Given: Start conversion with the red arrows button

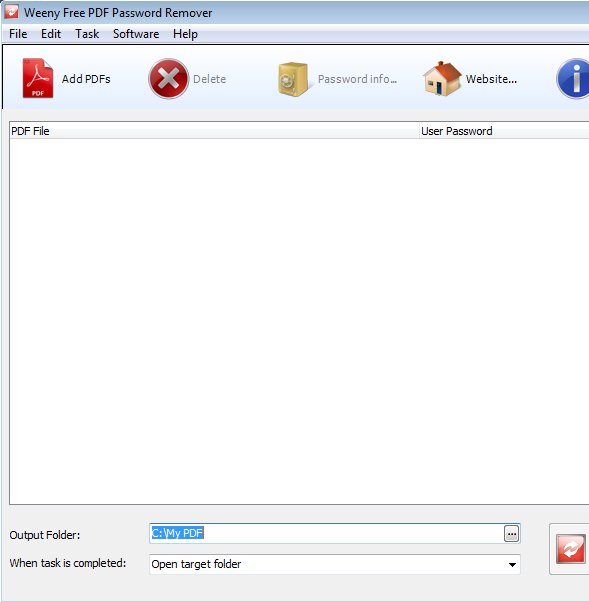Looking at the screenshot, I should click(x=570, y=549).
